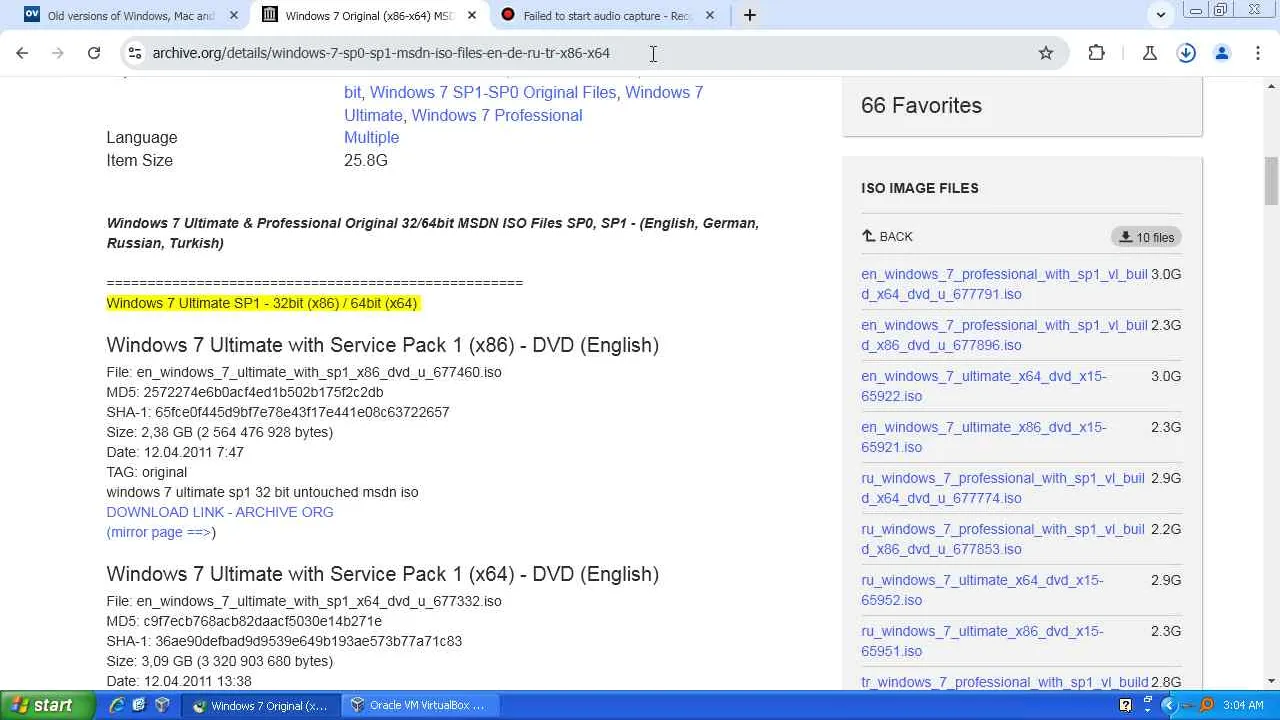Launch VirtualBox from Quick Launch

(x=162, y=705)
